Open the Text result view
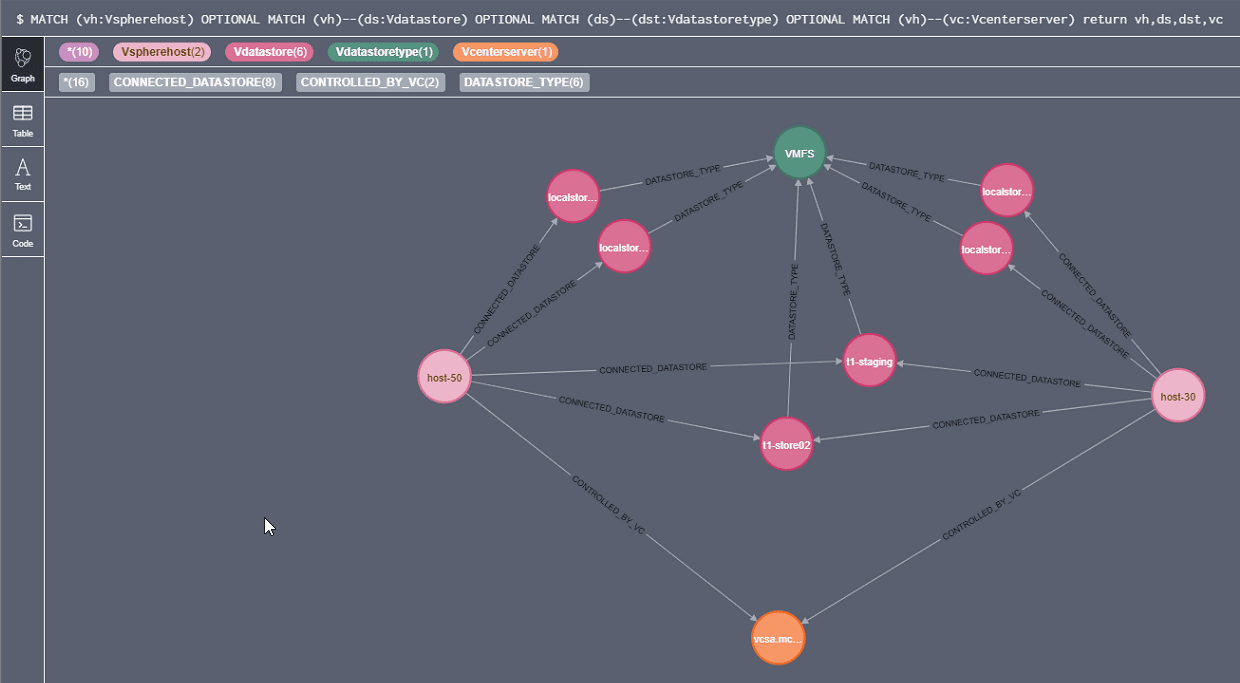1240x683 pixels. tap(22, 174)
